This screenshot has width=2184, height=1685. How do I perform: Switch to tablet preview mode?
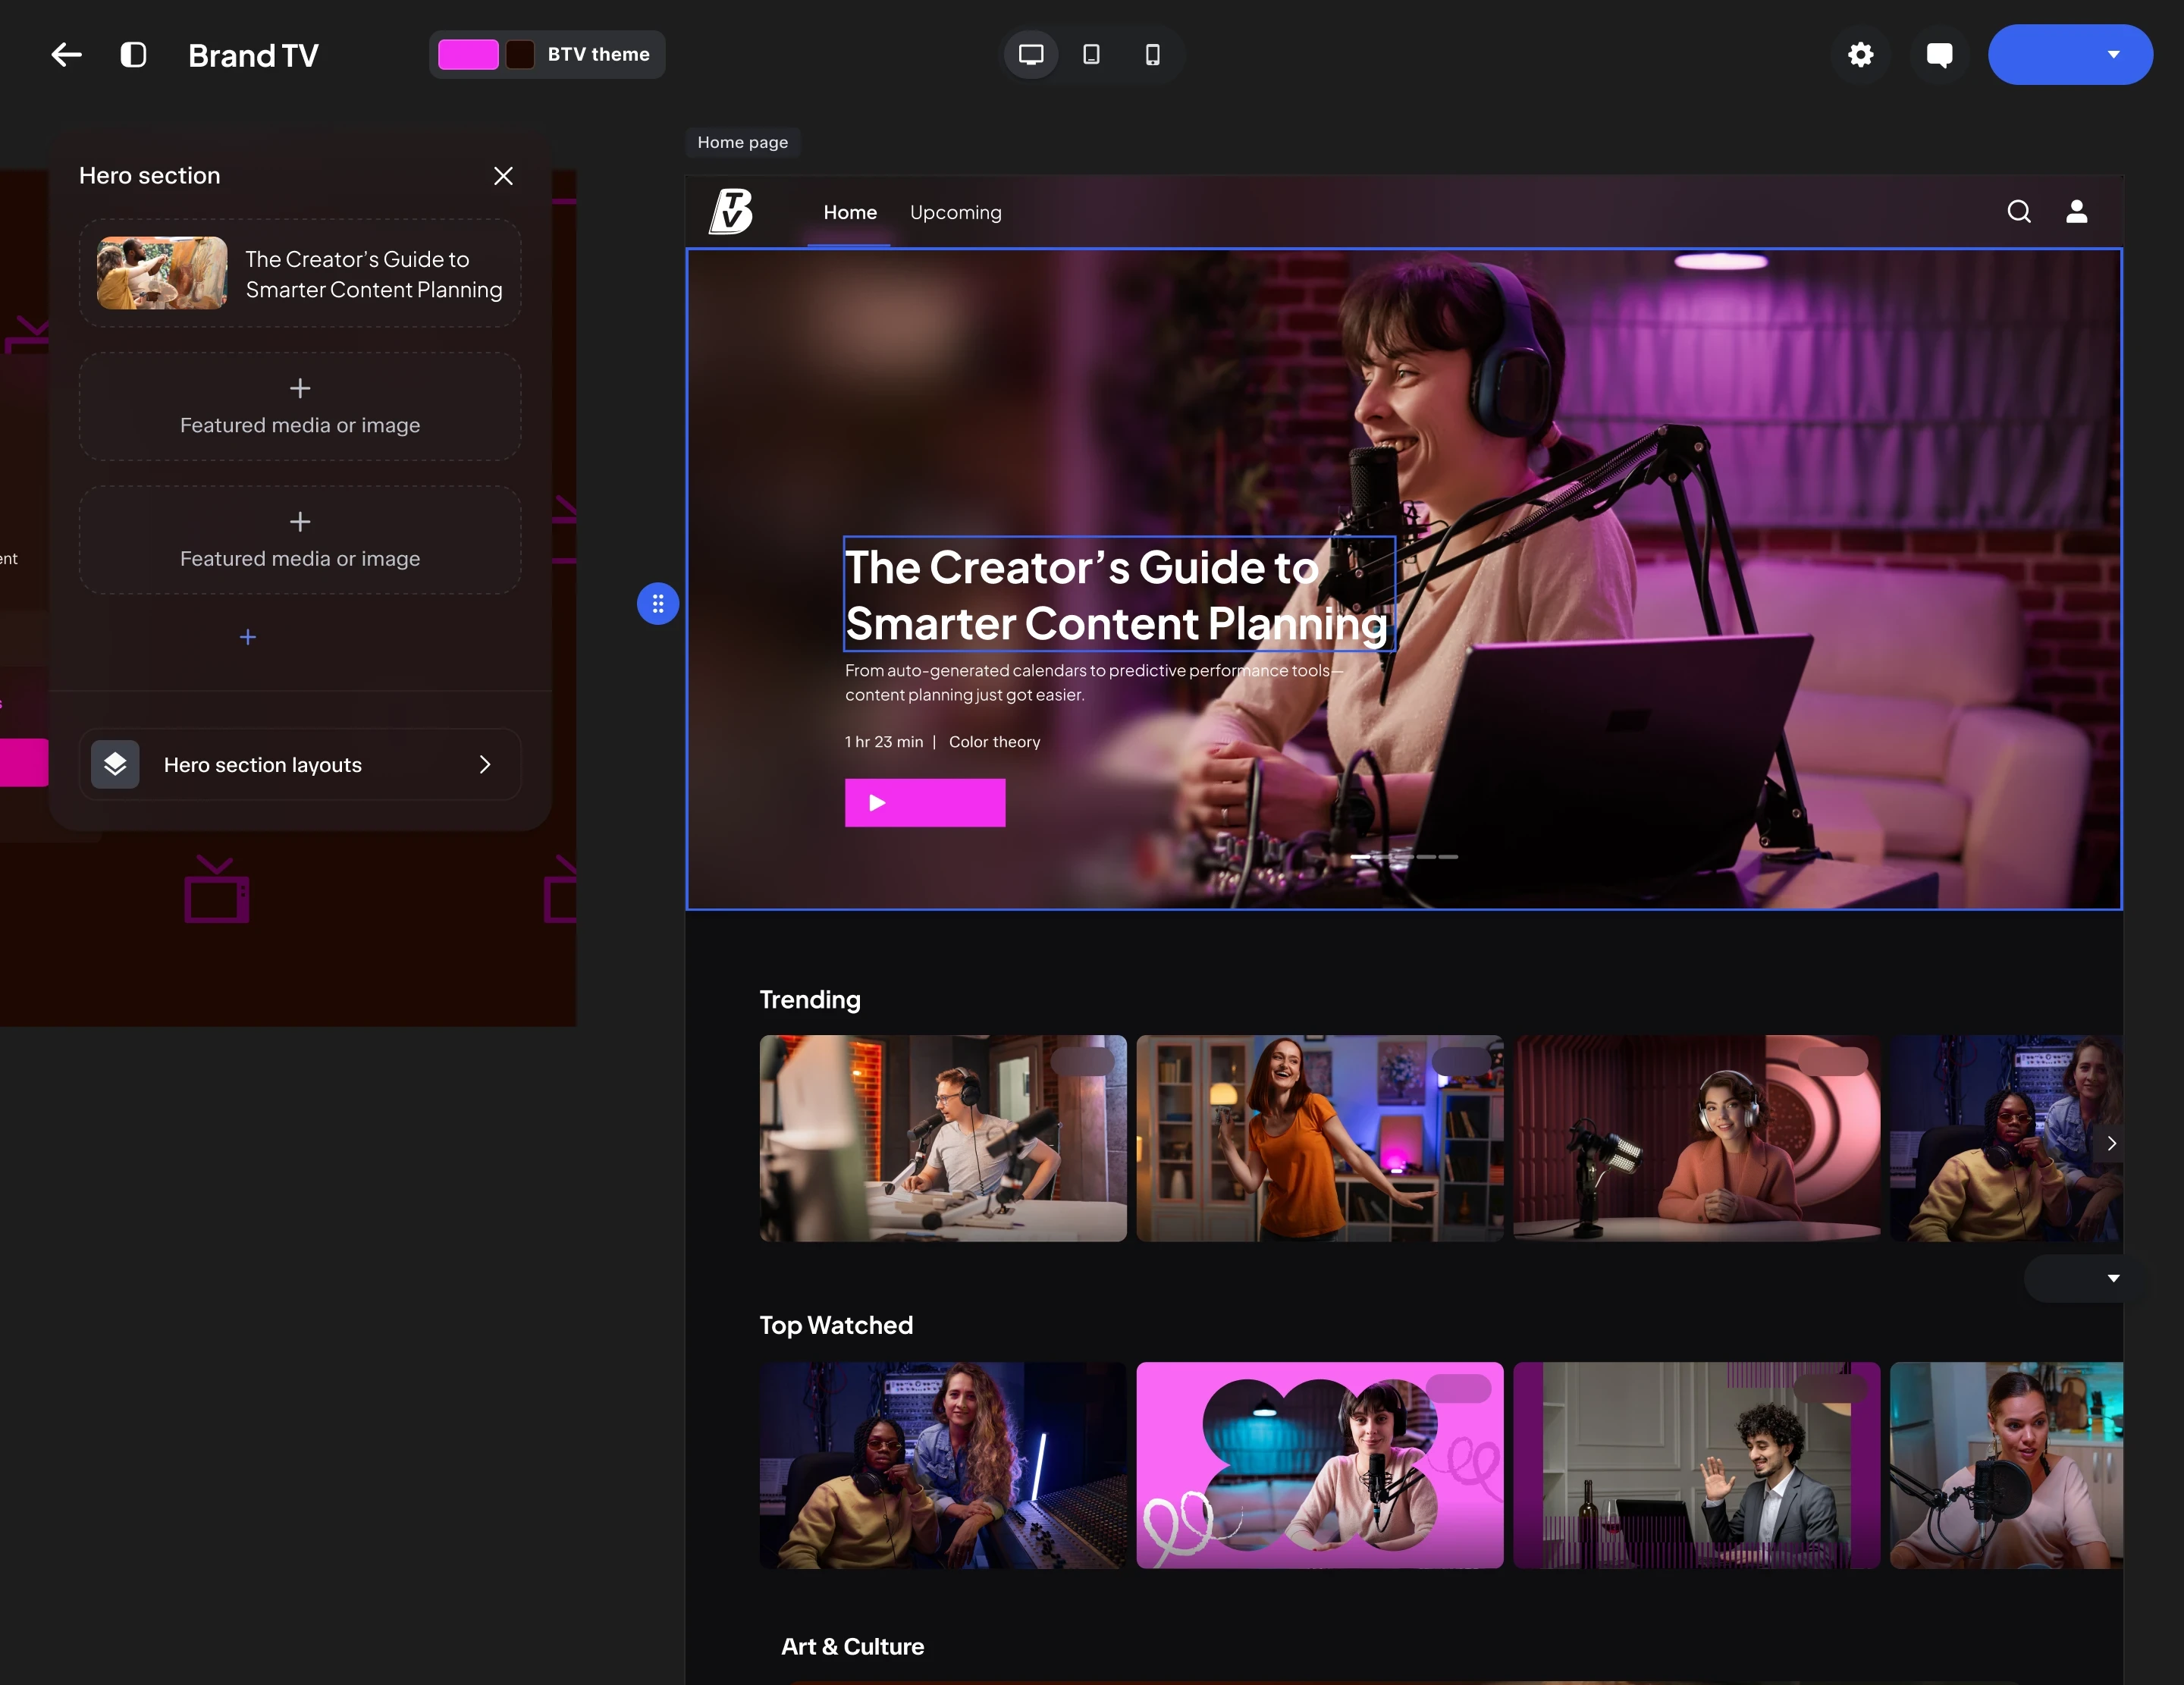coord(1091,55)
